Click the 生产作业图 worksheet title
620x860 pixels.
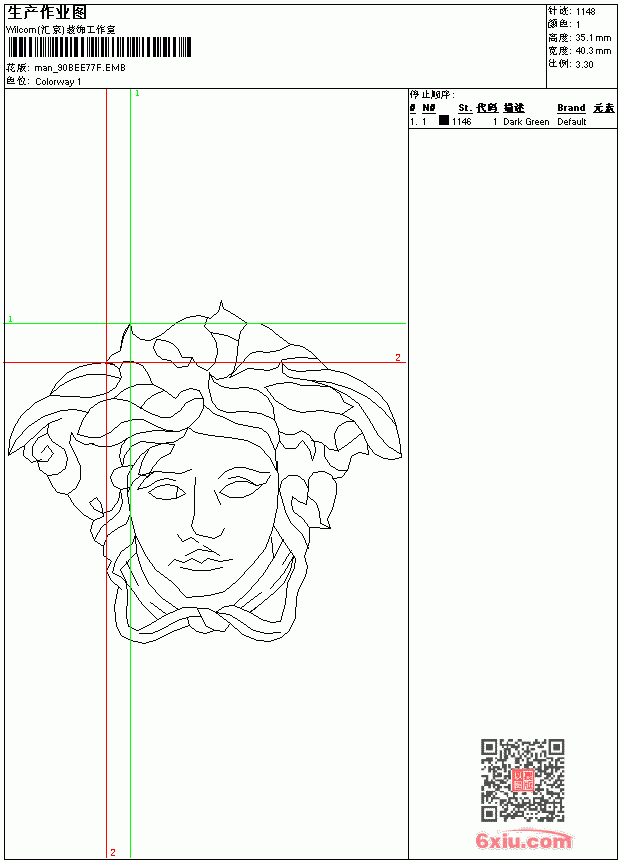[x=47, y=13]
